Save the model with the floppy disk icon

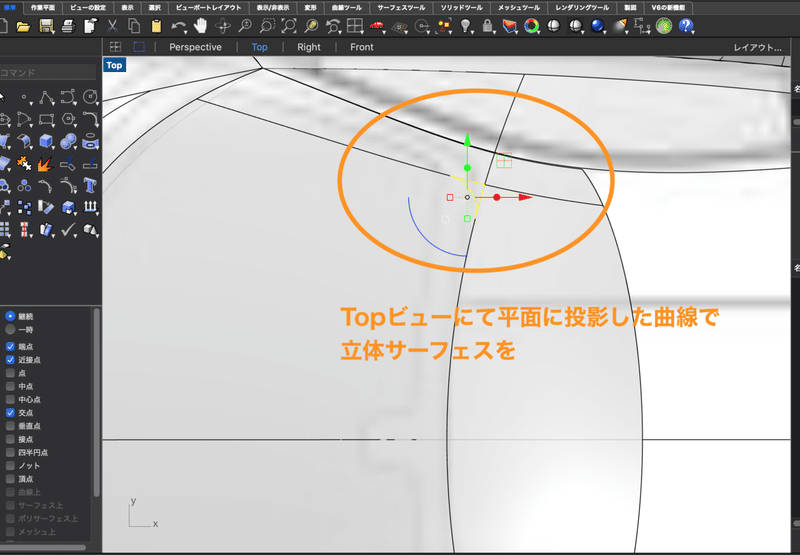coord(46,26)
